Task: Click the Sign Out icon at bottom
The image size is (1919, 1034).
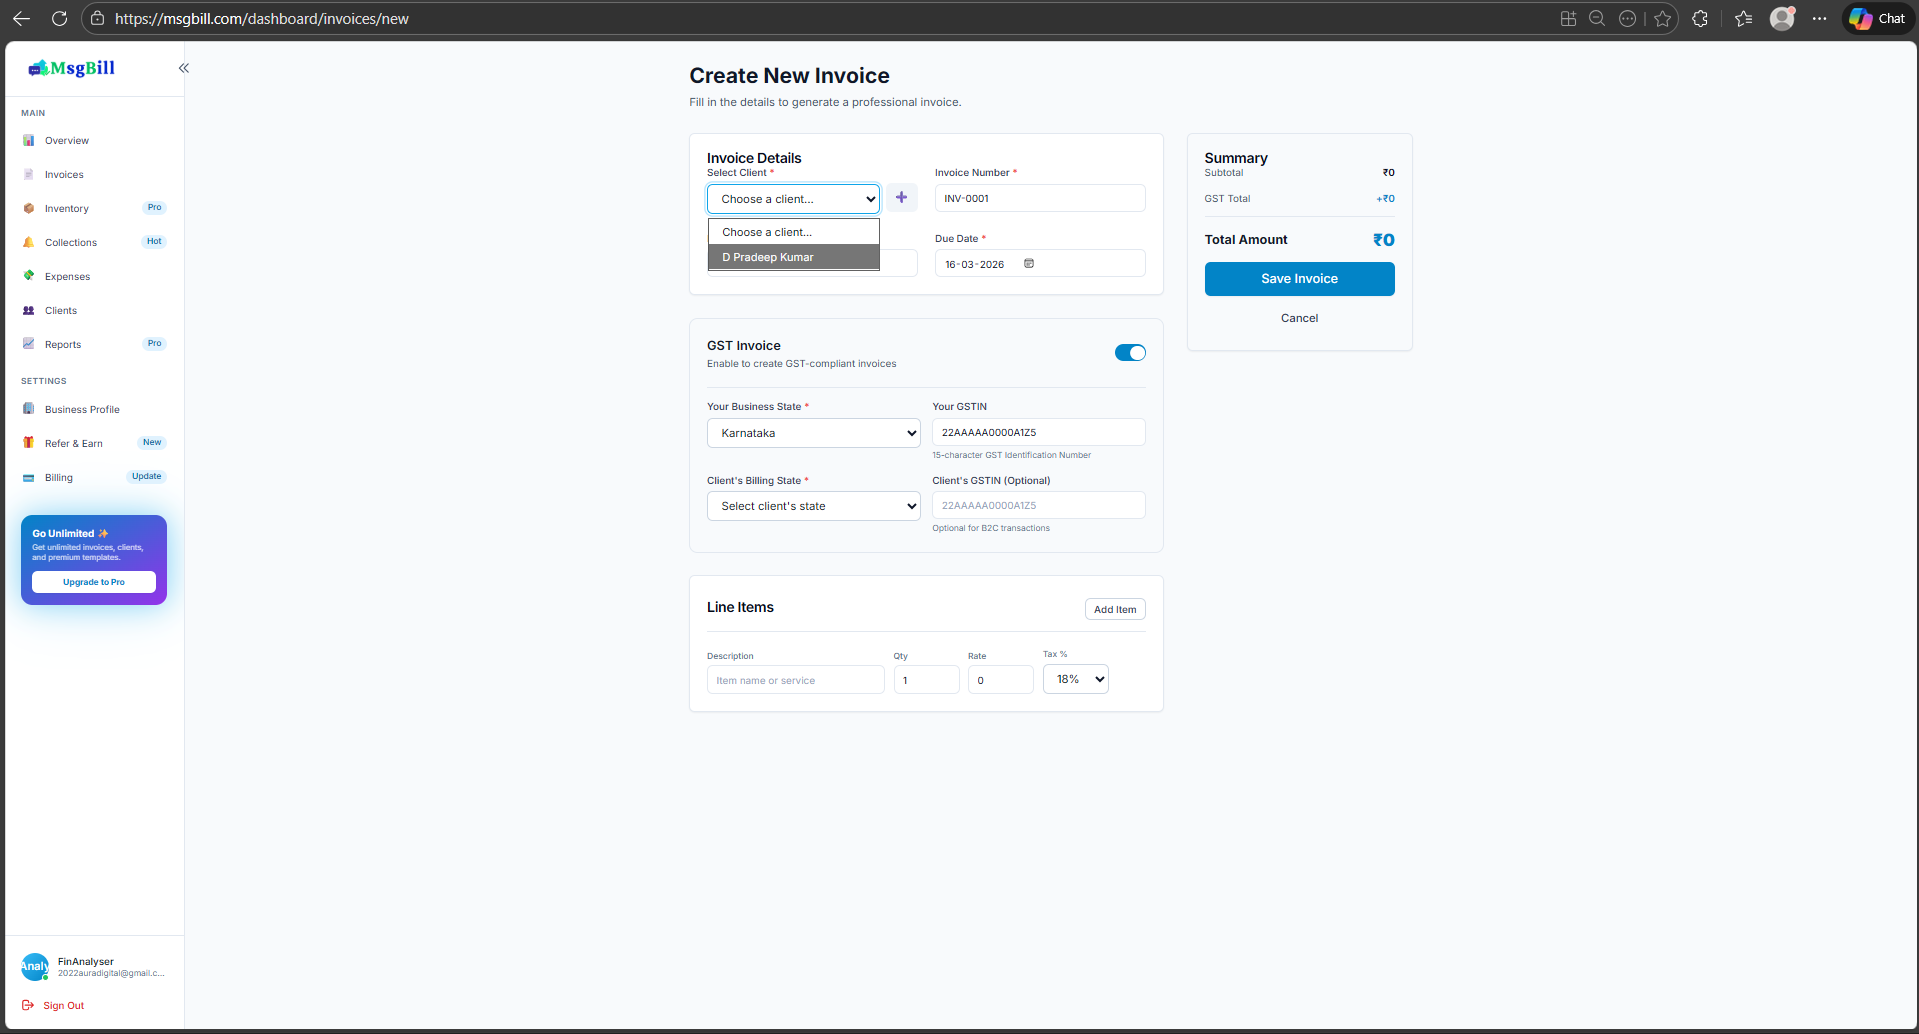Action: pos(29,1005)
